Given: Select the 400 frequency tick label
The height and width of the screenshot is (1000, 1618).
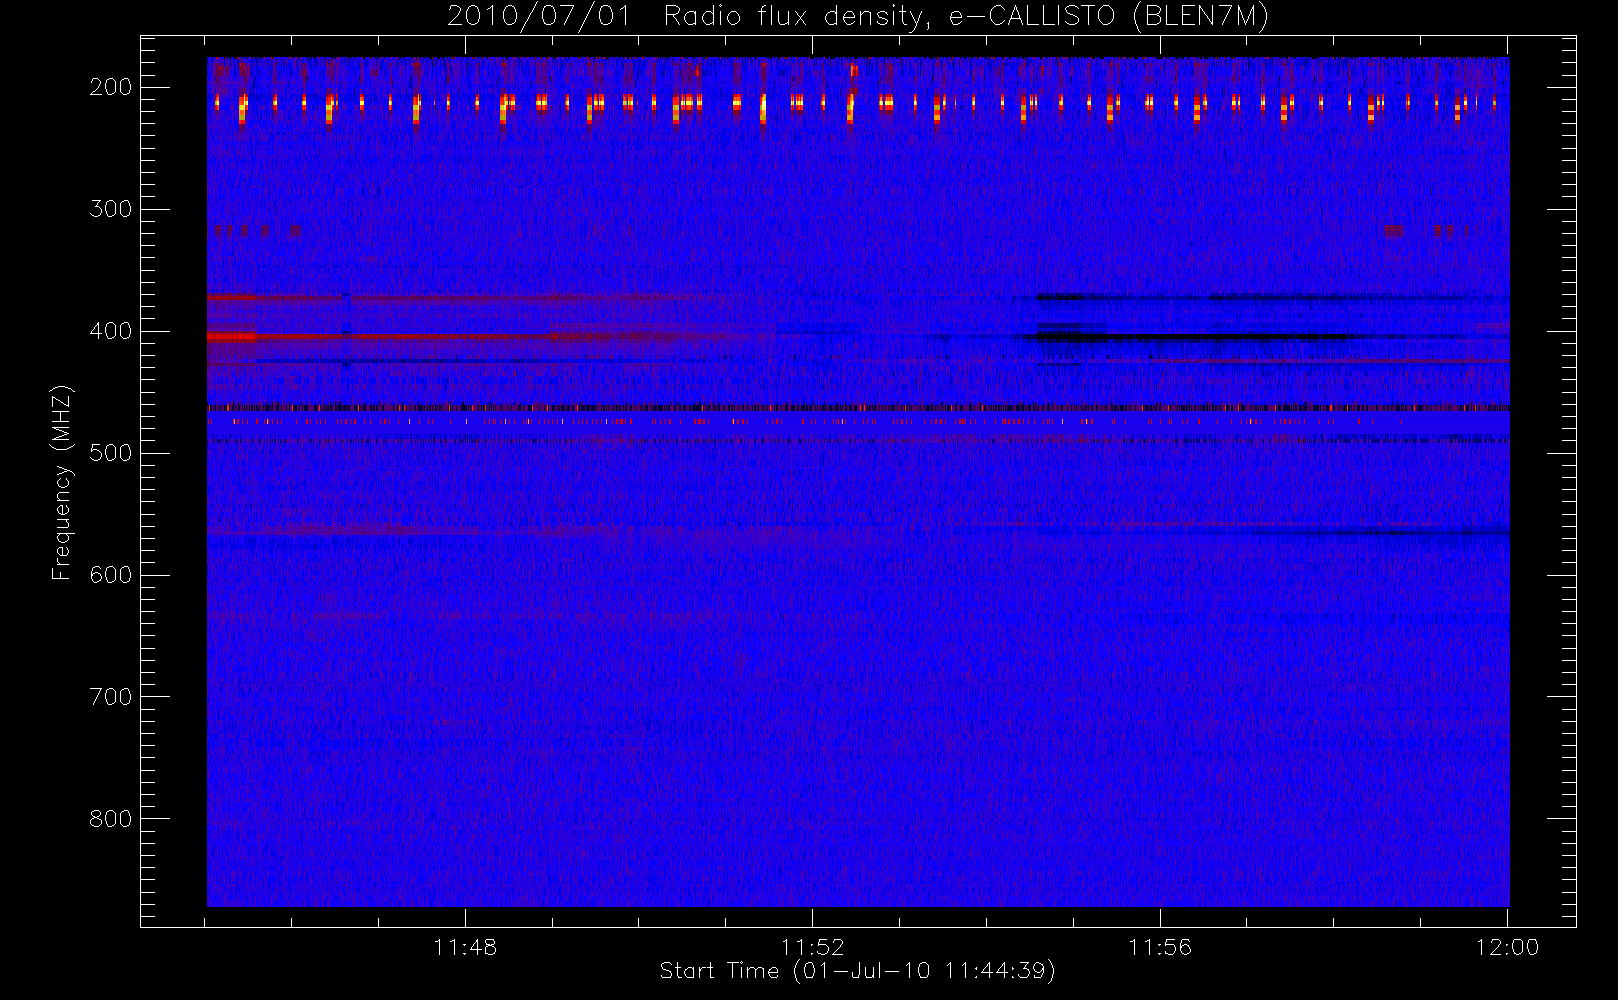Looking at the screenshot, I should pos(111,331).
